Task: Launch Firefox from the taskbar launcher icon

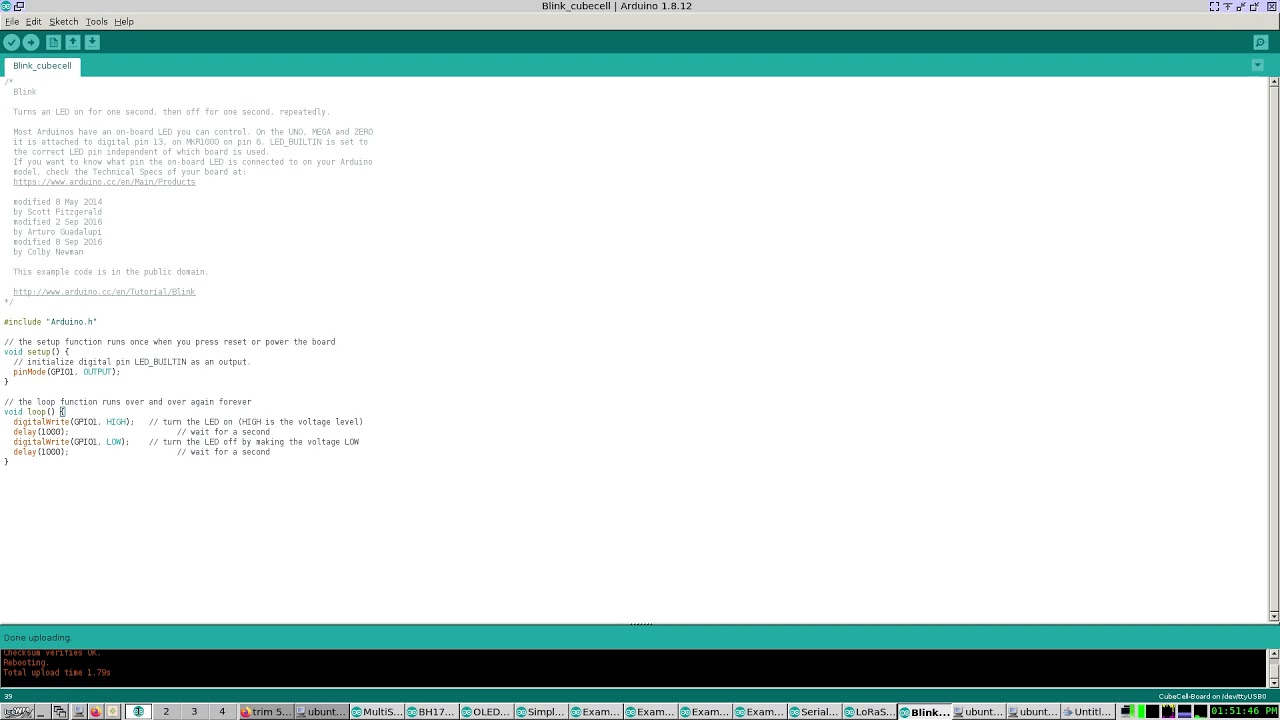Action: click(95, 712)
